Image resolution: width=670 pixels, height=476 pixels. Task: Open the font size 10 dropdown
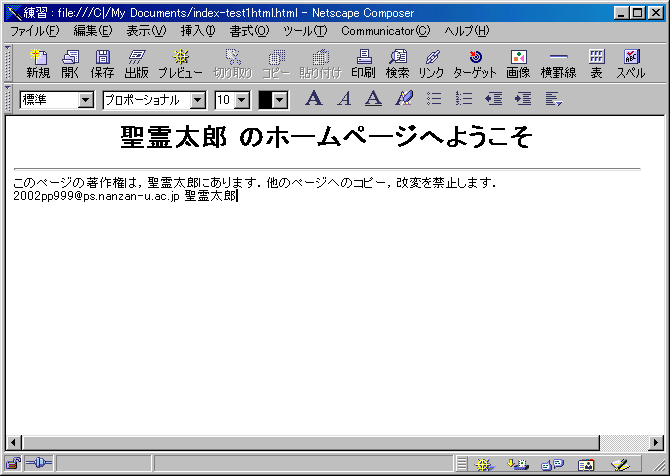[242, 100]
